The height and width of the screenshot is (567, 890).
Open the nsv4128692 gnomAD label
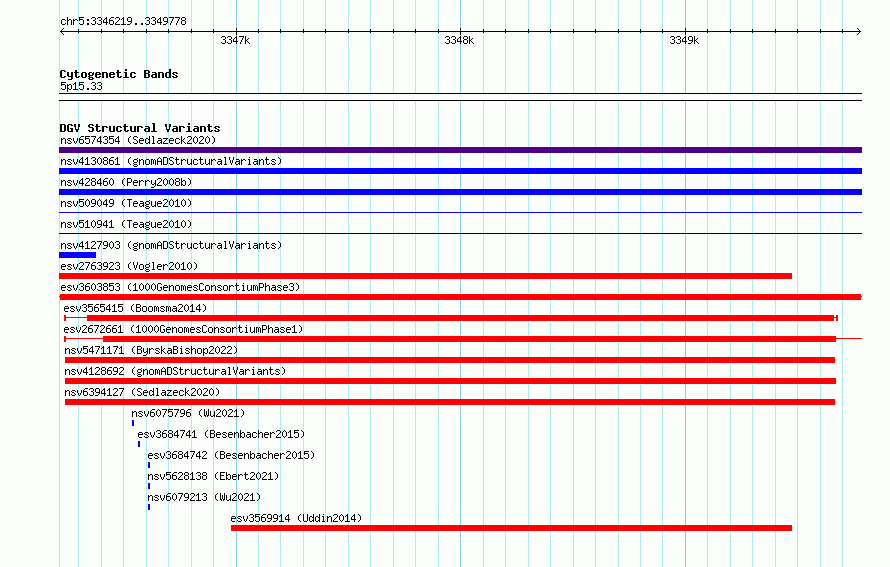(x=175, y=371)
